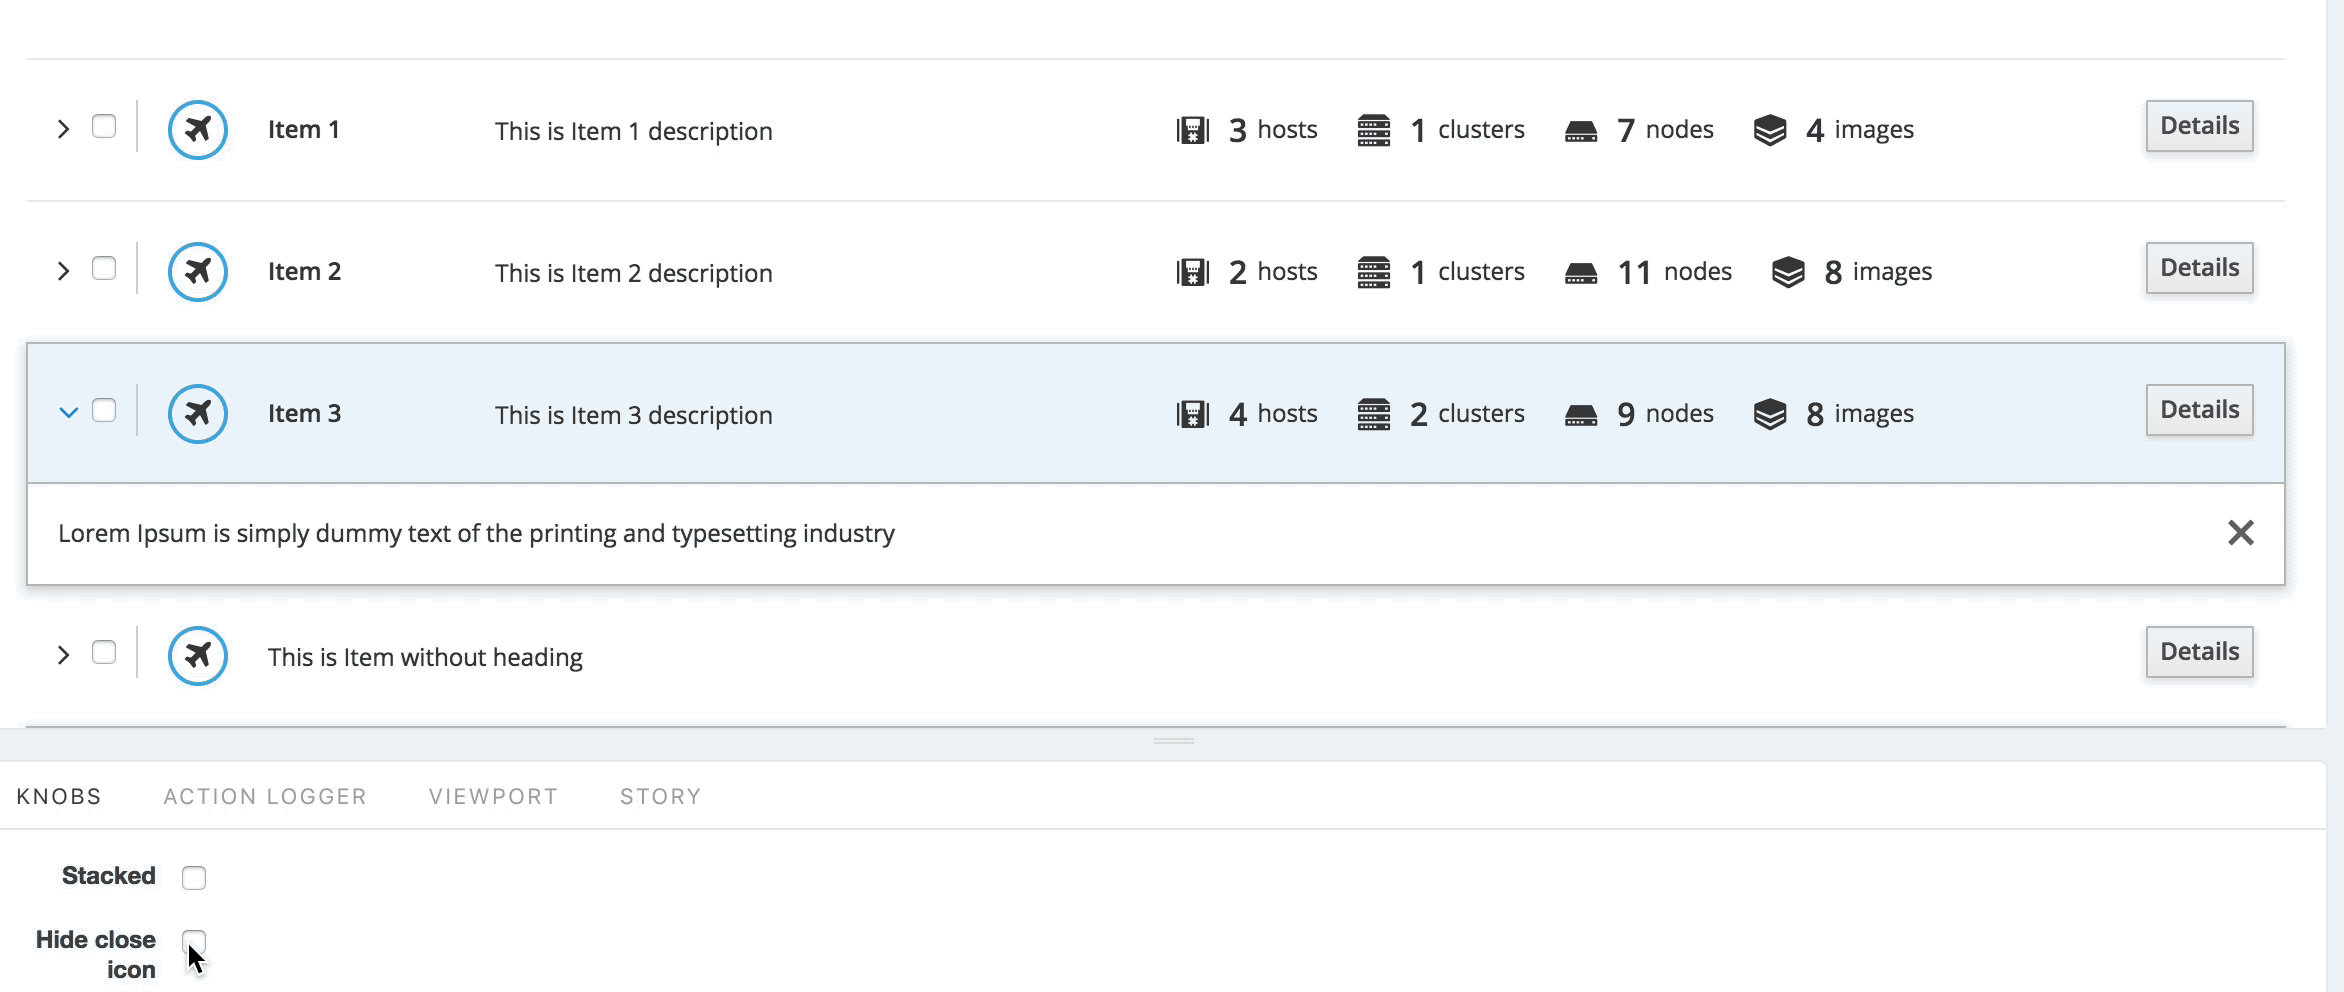Click the images icon in Item 3 row
This screenshot has width=2344, height=992.
pos(1770,414)
